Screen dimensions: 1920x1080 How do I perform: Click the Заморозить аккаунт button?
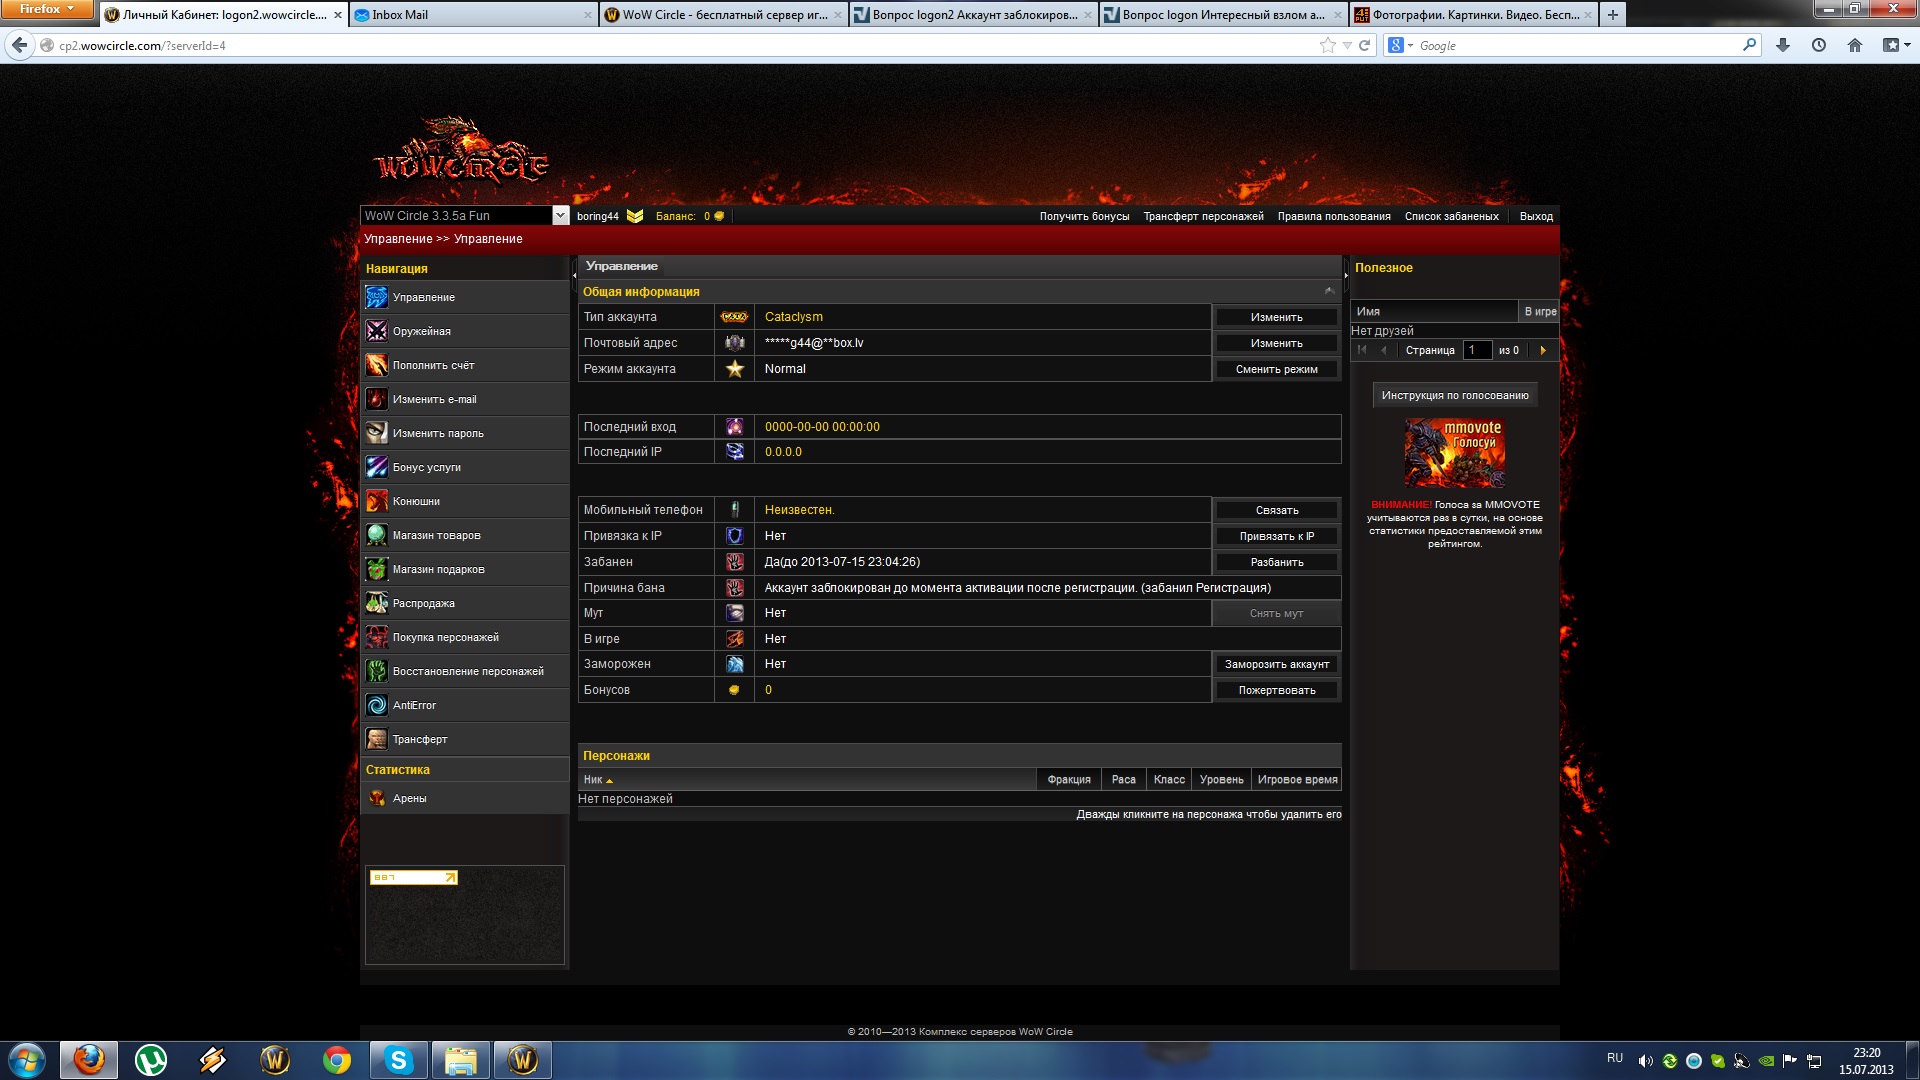click(1276, 664)
